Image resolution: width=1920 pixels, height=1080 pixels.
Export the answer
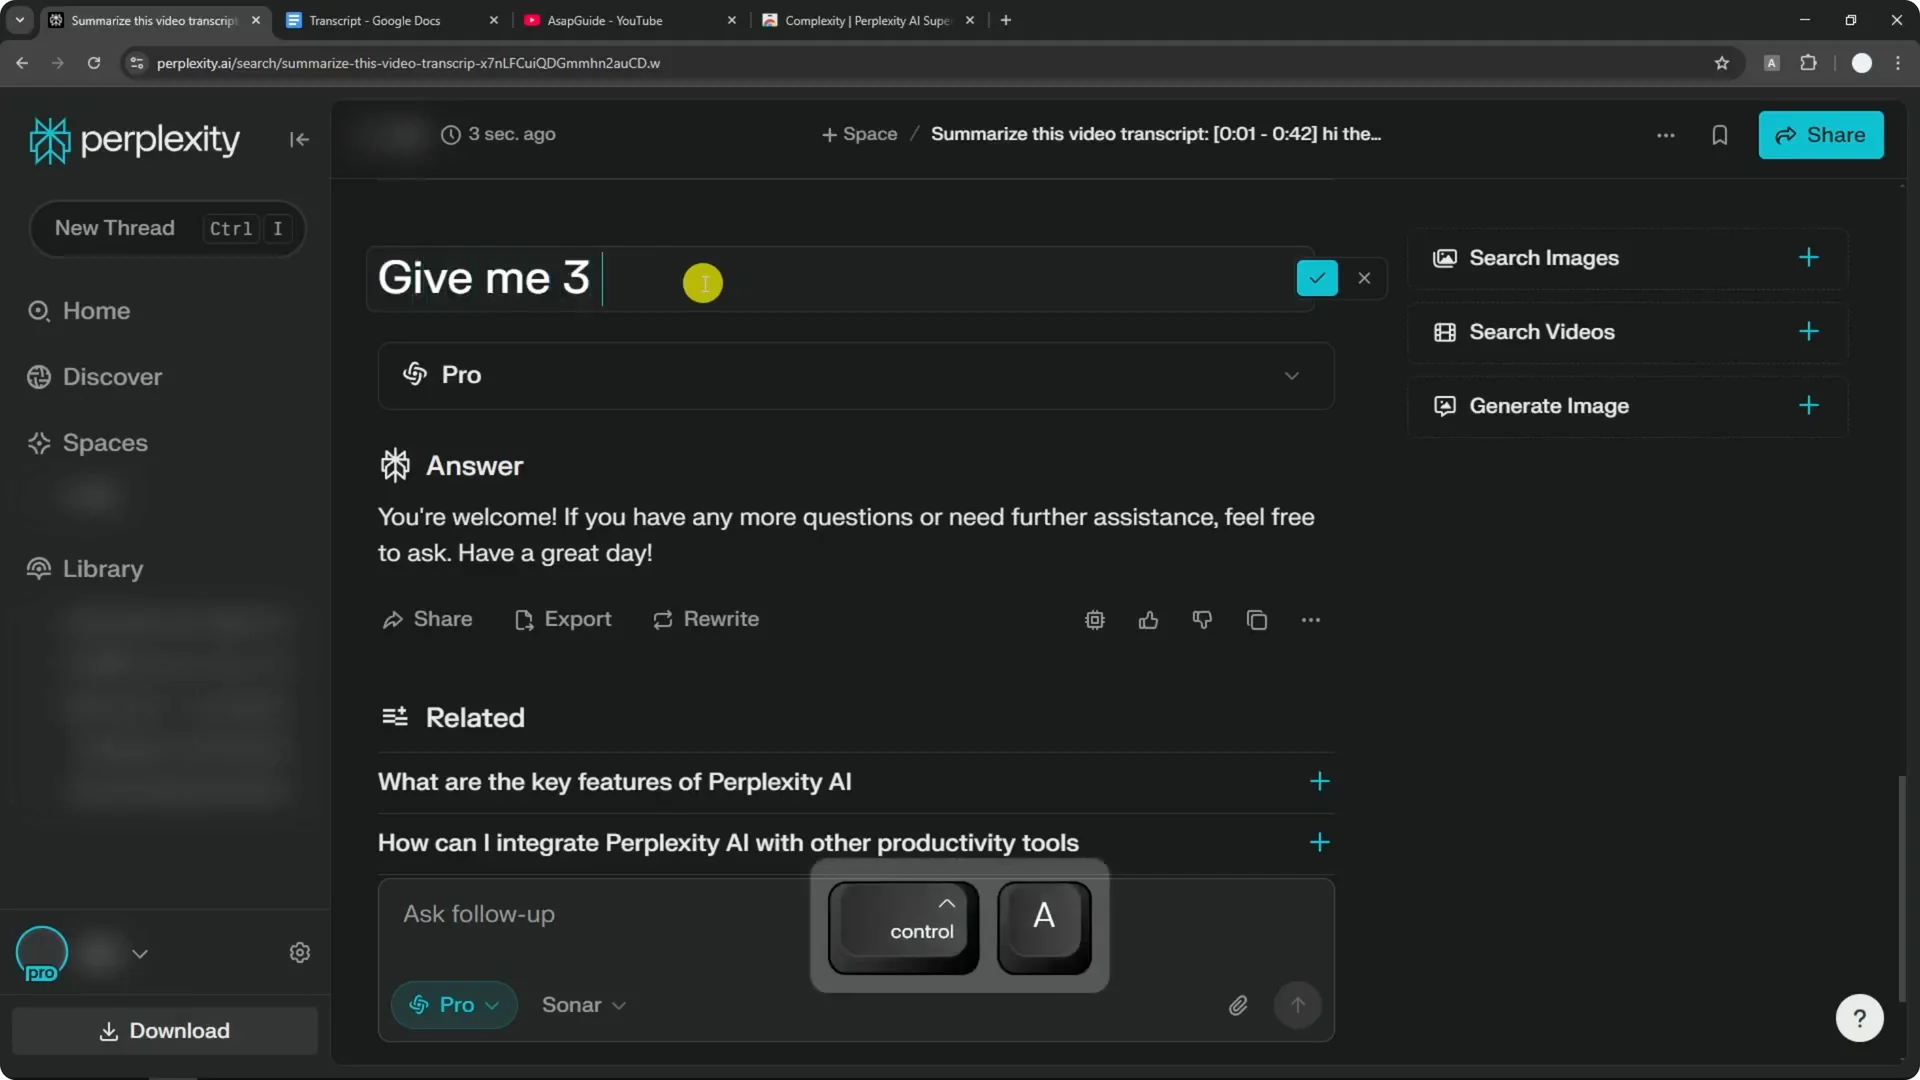pyautogui.click(x=563, y=619)
